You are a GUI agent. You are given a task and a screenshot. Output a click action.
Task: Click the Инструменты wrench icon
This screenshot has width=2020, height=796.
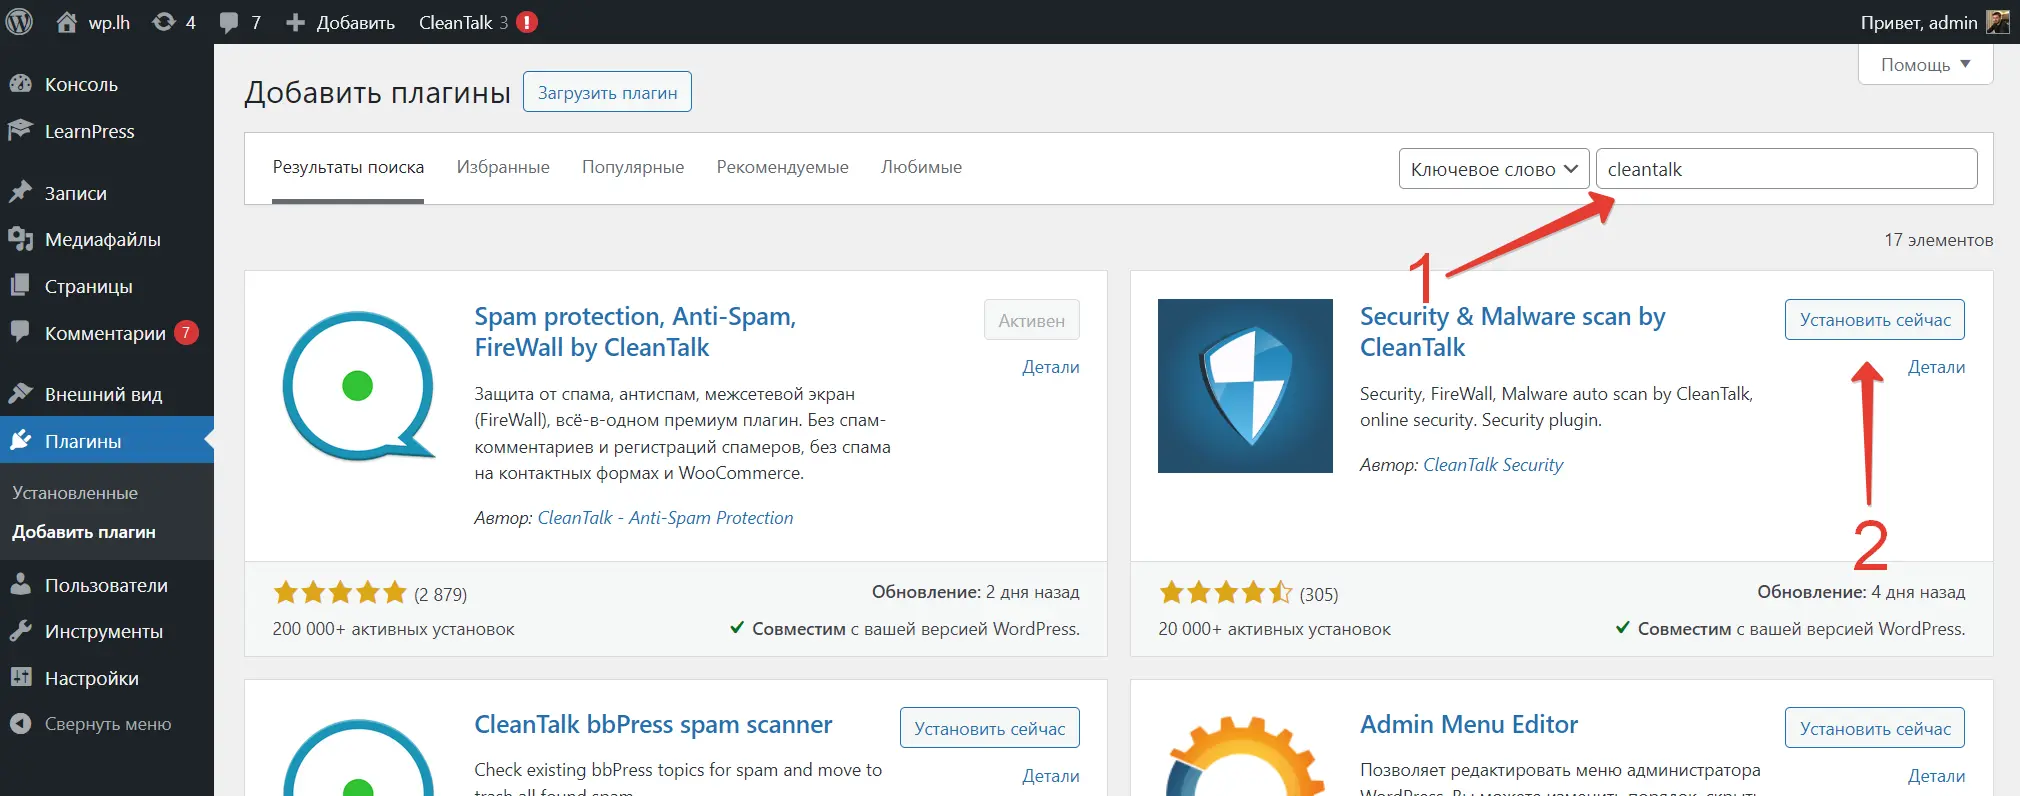20,631
